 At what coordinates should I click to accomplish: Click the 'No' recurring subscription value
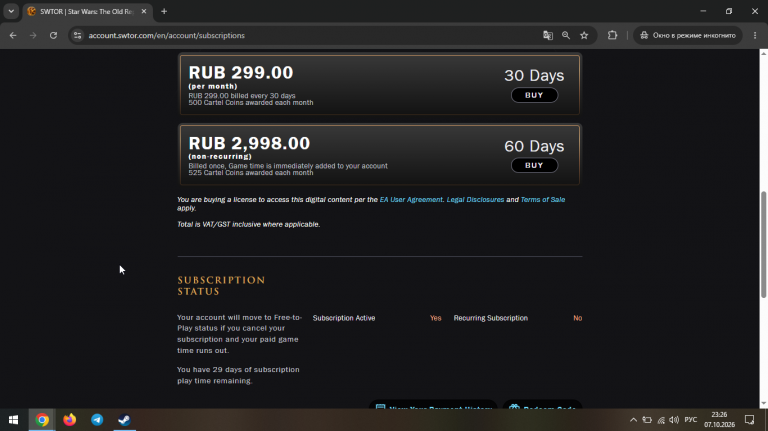pyautogui.click(x=577, y=318)
